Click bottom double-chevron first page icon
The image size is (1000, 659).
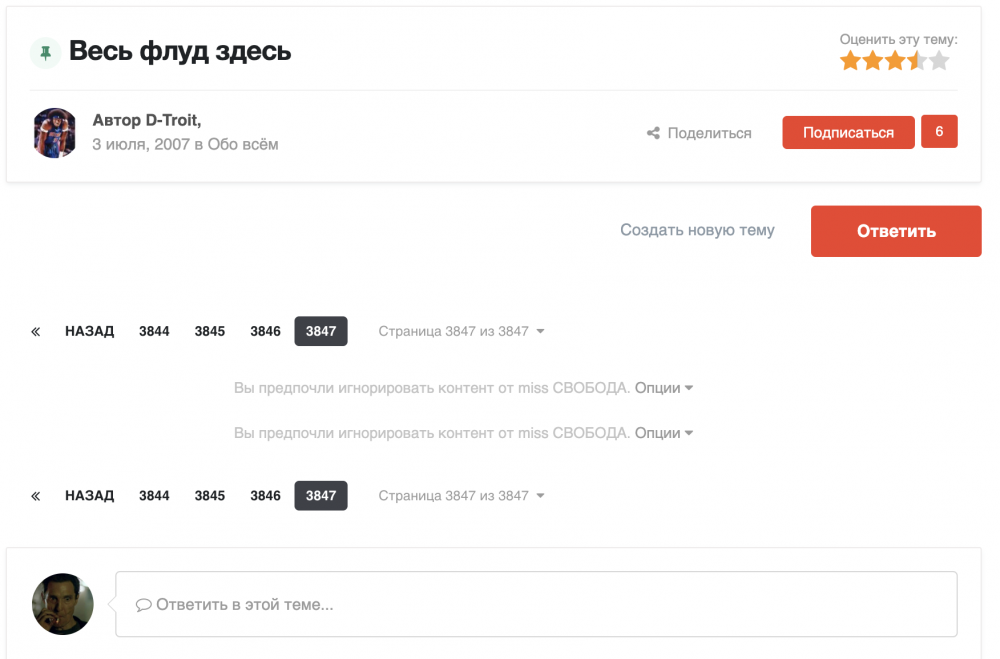point(36,496)
